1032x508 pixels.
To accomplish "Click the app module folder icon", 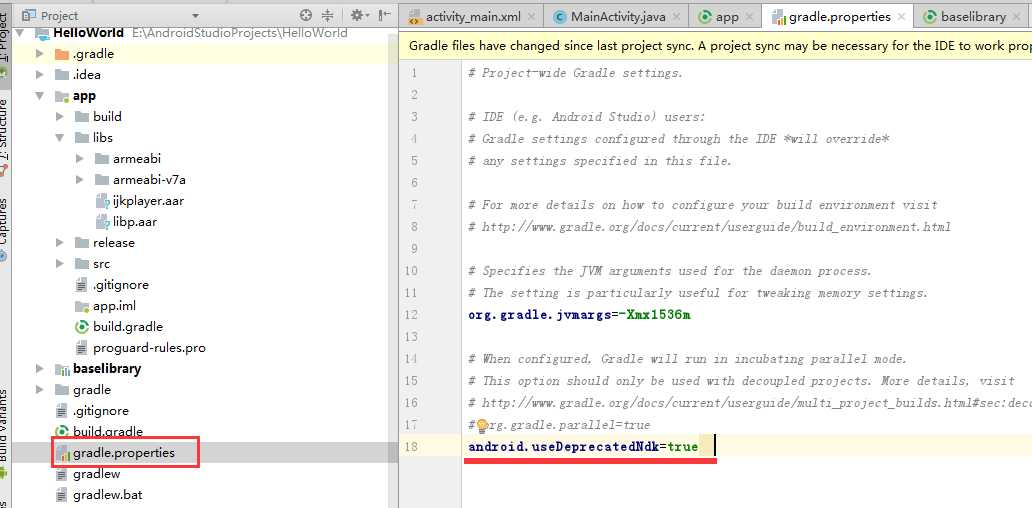I will (62, 96).
